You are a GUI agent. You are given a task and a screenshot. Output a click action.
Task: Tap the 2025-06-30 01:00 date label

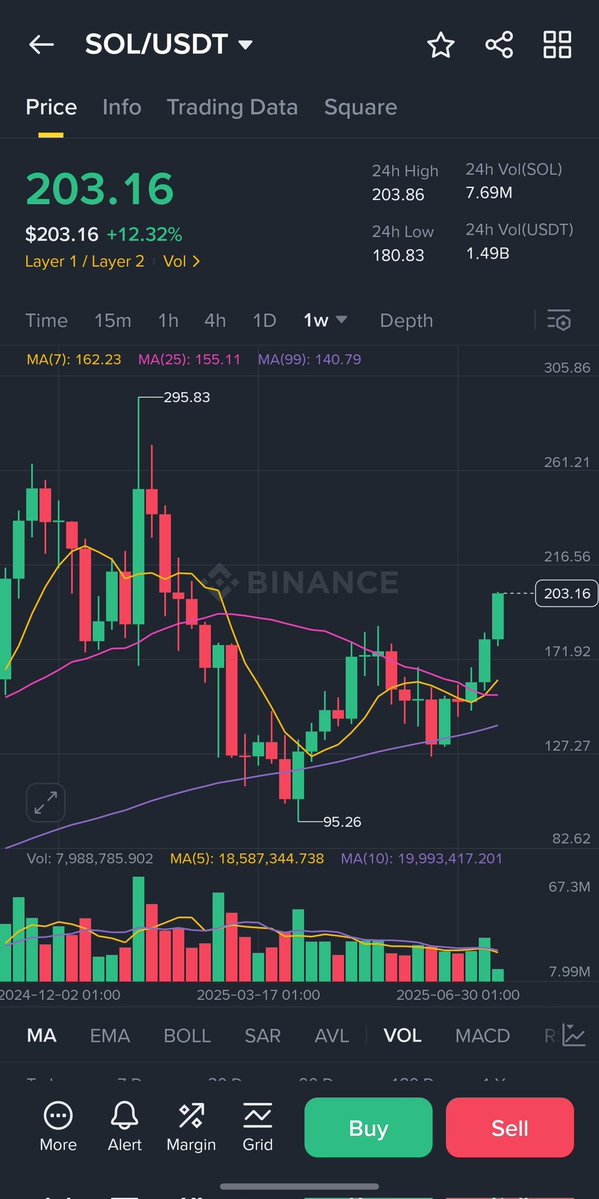pyautogui.click(x=457, y=995)
